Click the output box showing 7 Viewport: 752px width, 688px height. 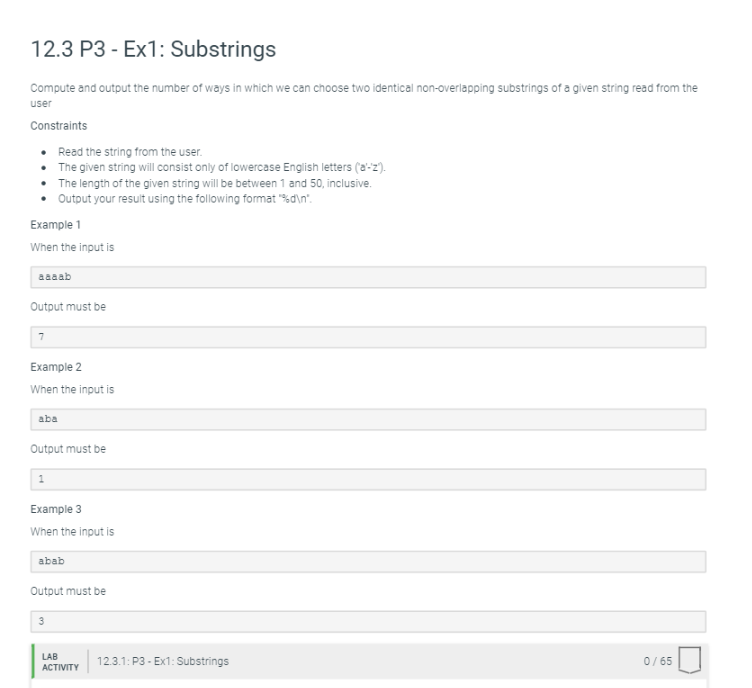pos(368,337)
